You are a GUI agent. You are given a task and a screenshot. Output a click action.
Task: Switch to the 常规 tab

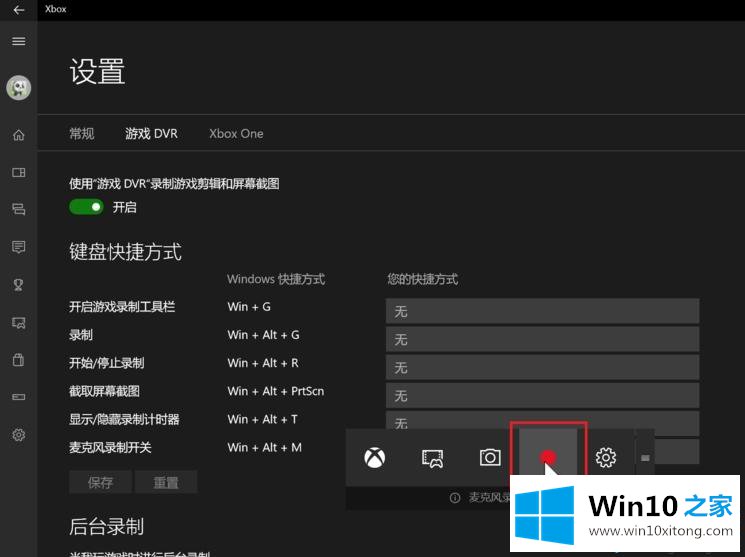(x=82, y=134)
